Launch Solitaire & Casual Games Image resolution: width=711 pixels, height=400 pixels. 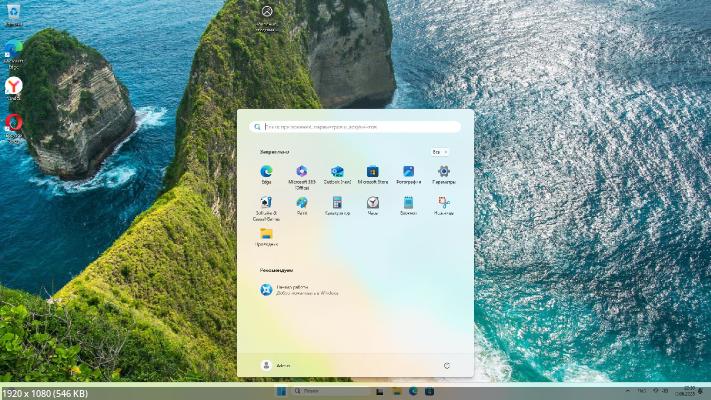266,208
